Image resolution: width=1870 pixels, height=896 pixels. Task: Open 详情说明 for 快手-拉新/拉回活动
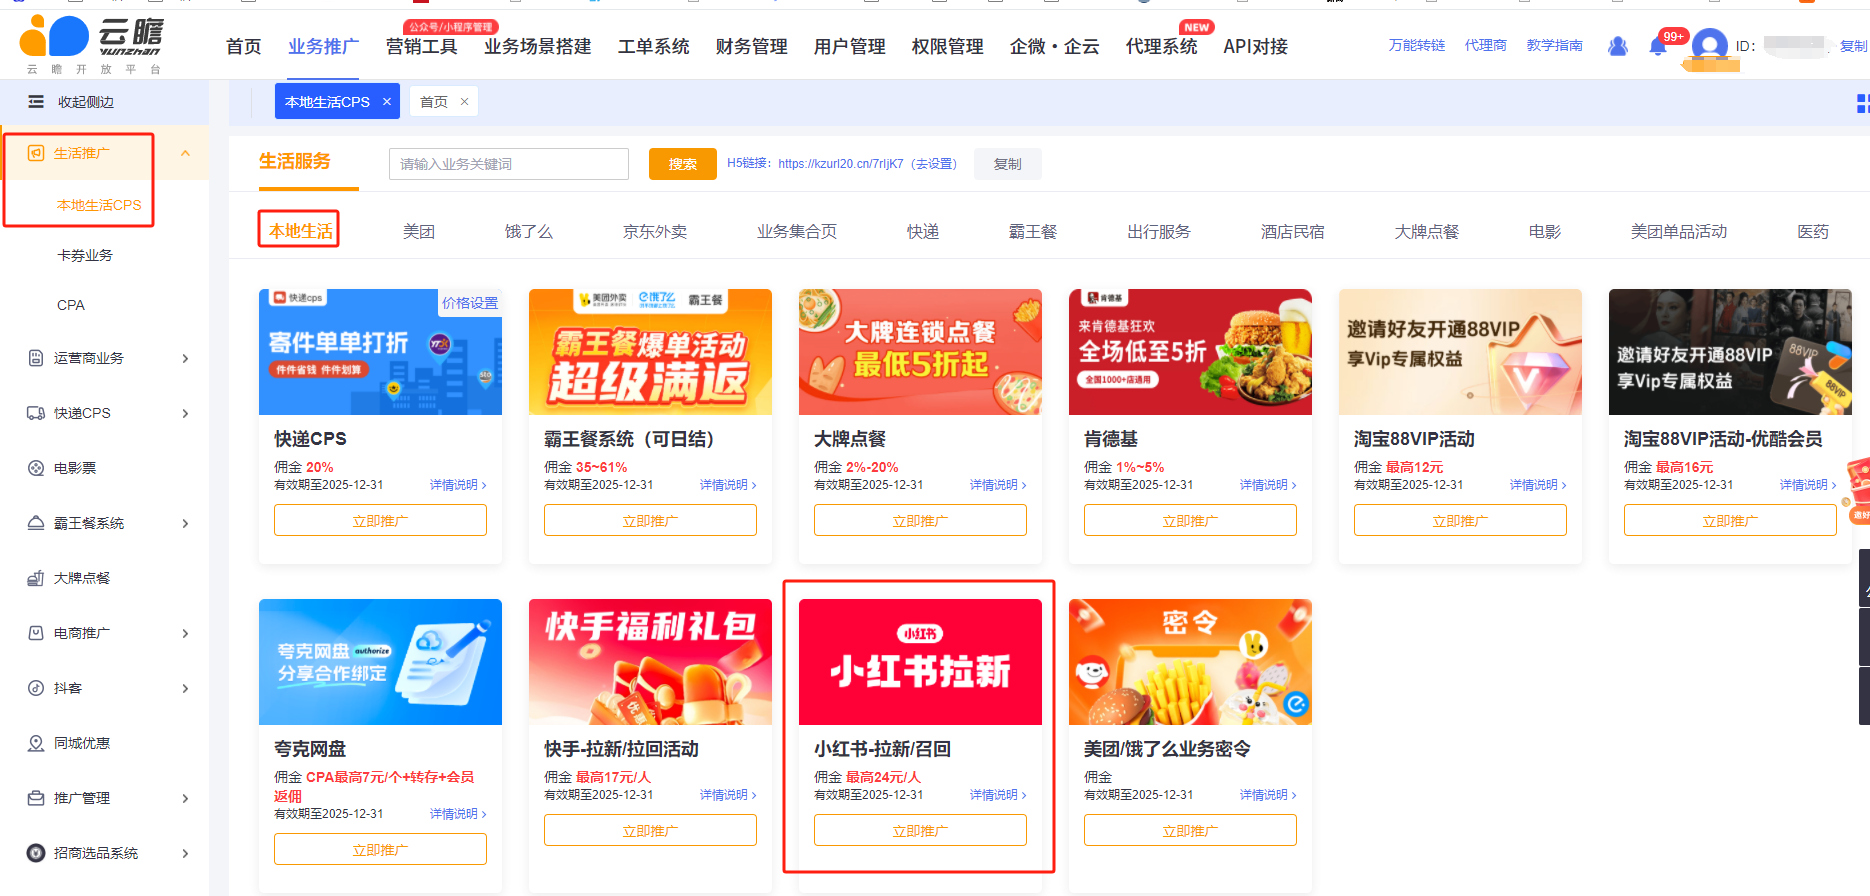728,795
